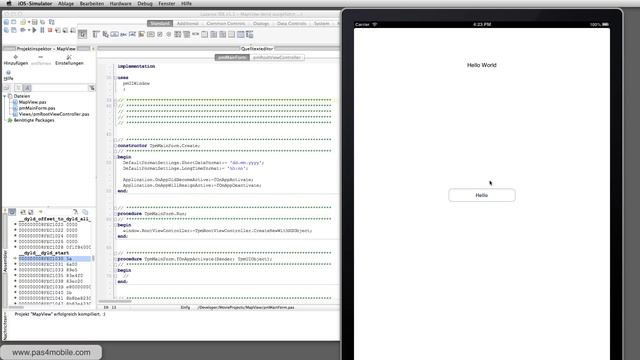Select the TCheckBox palette component
The width and height of the screenshot is (640, 360).
pos(160,34)
